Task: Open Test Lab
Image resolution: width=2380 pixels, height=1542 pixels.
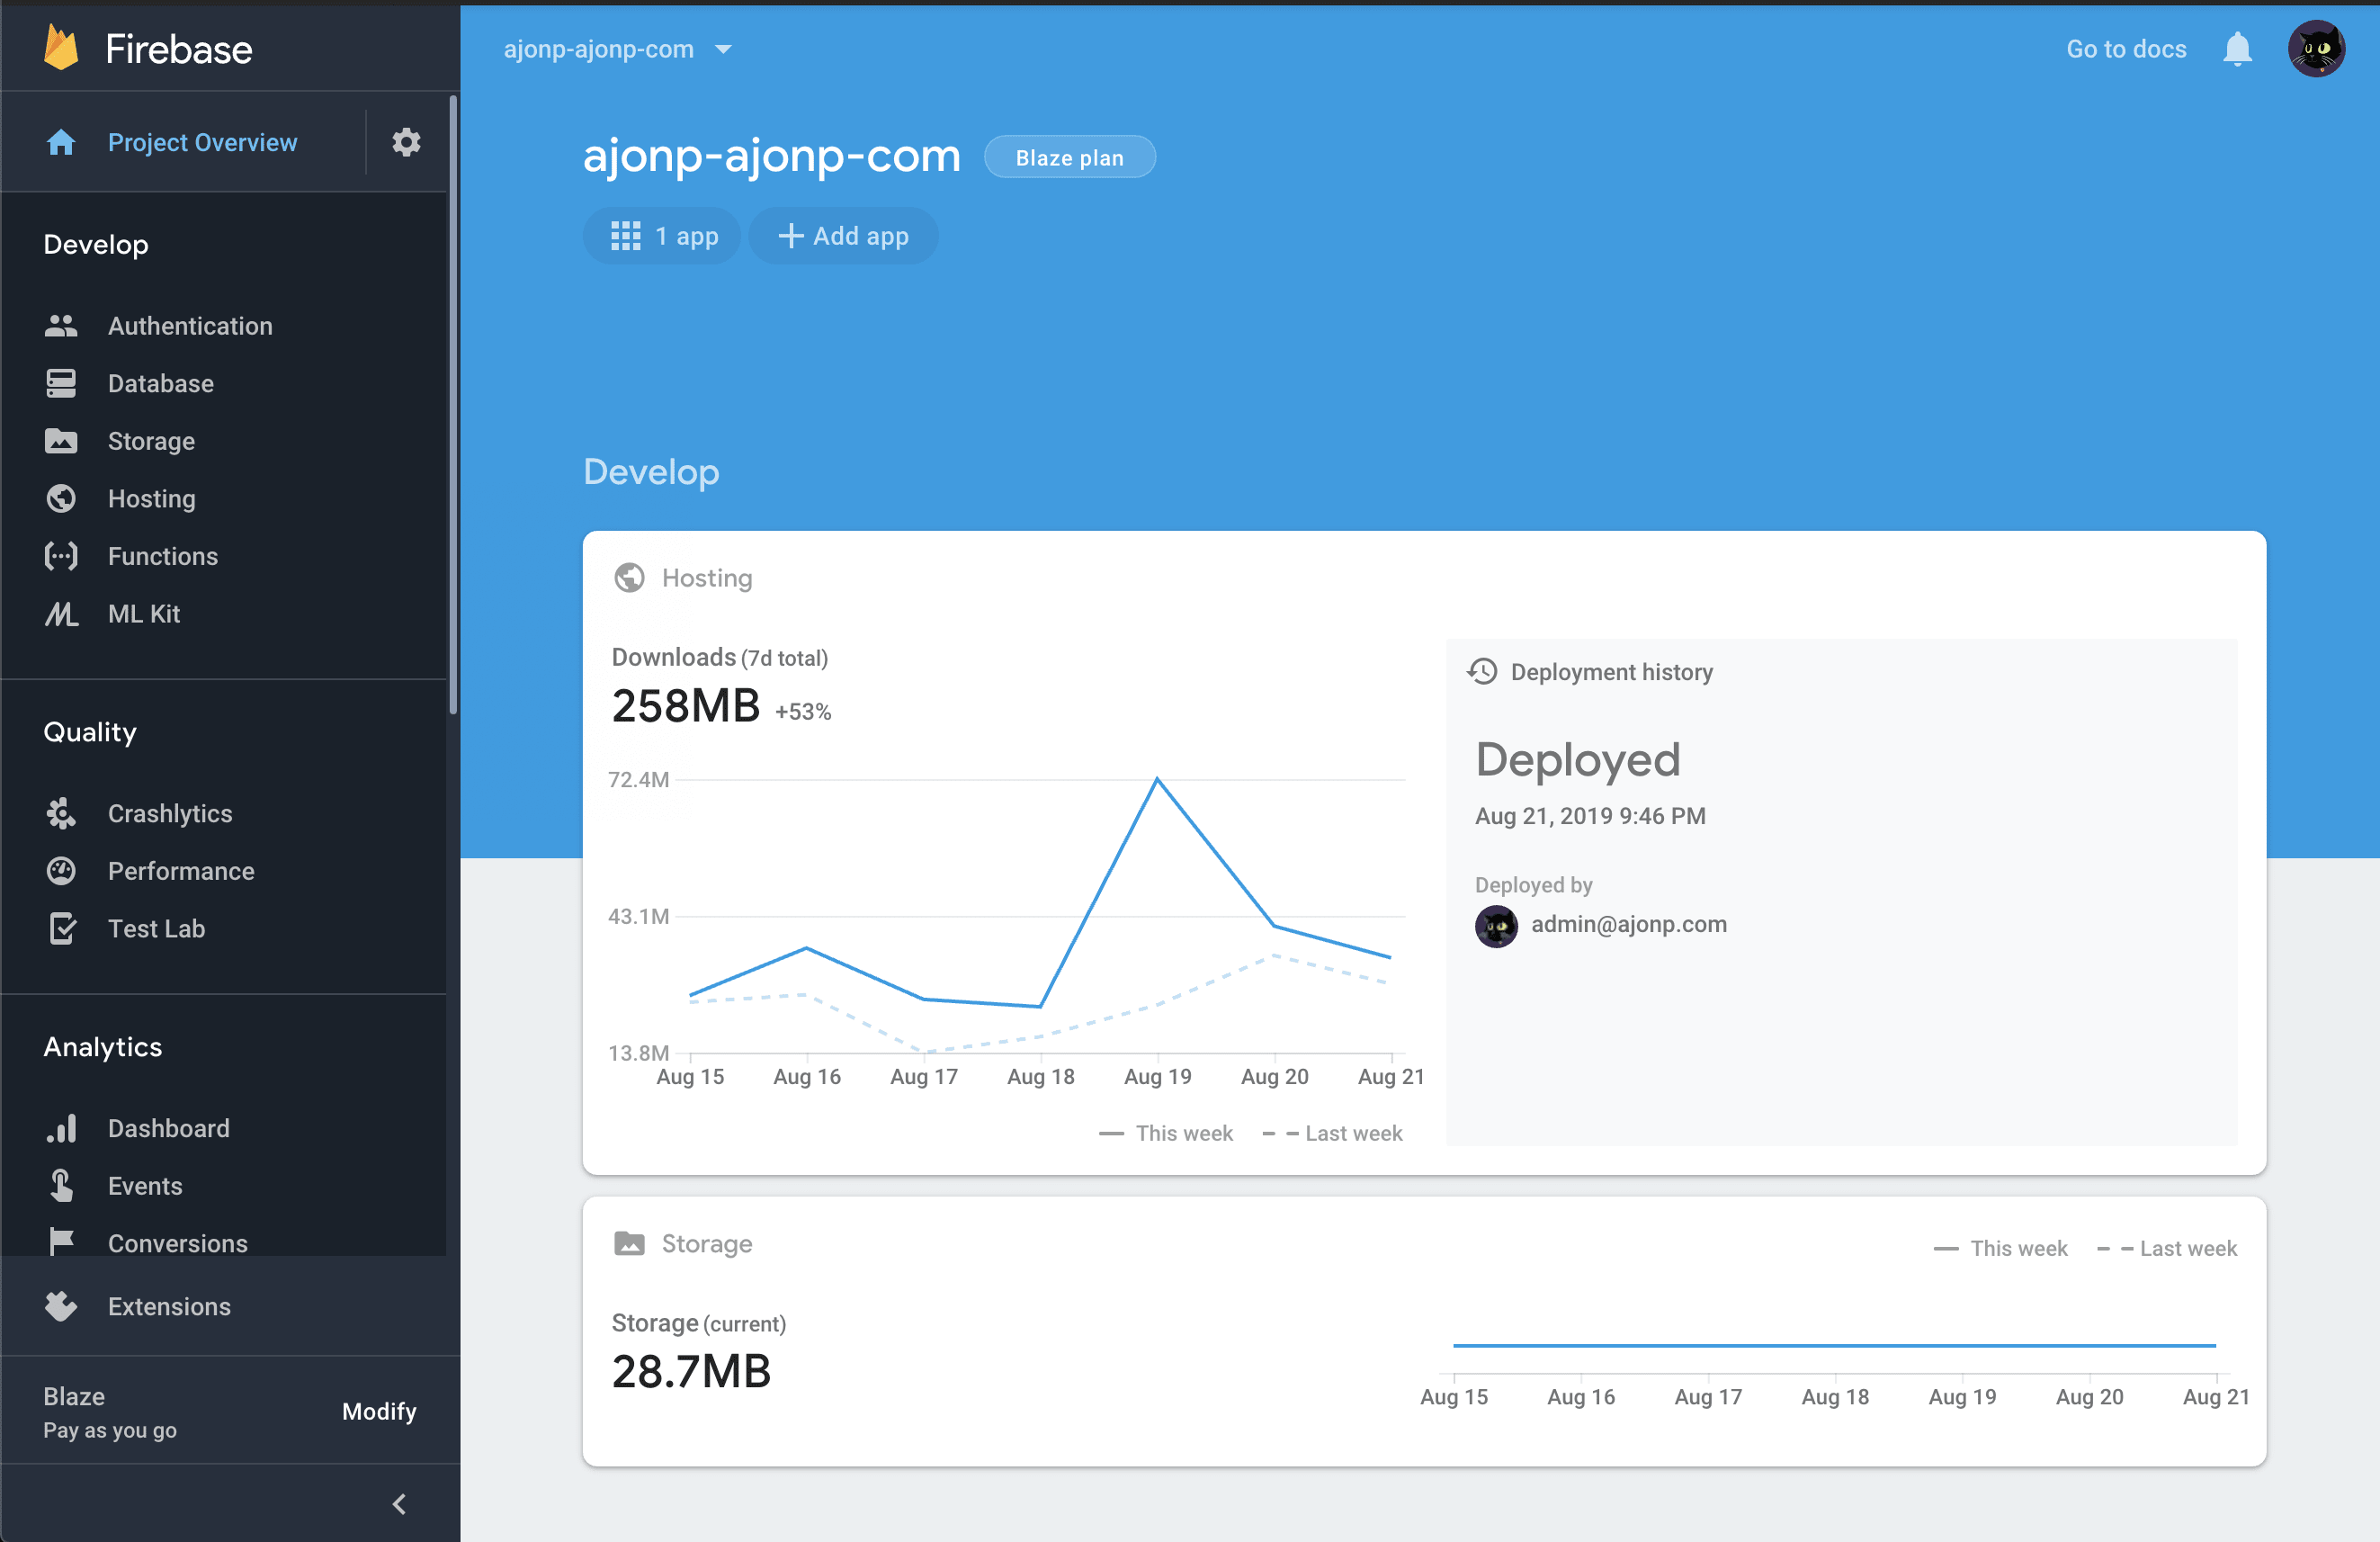Action: (x=156, y=929)
